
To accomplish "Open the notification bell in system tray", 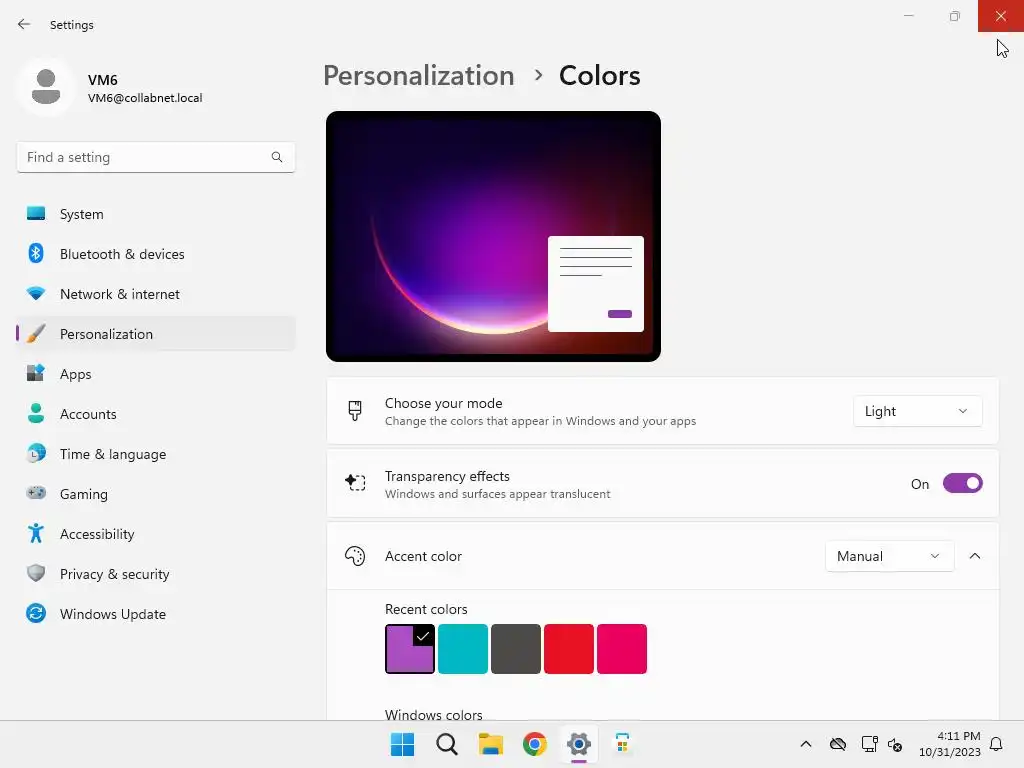I will 996,744.
